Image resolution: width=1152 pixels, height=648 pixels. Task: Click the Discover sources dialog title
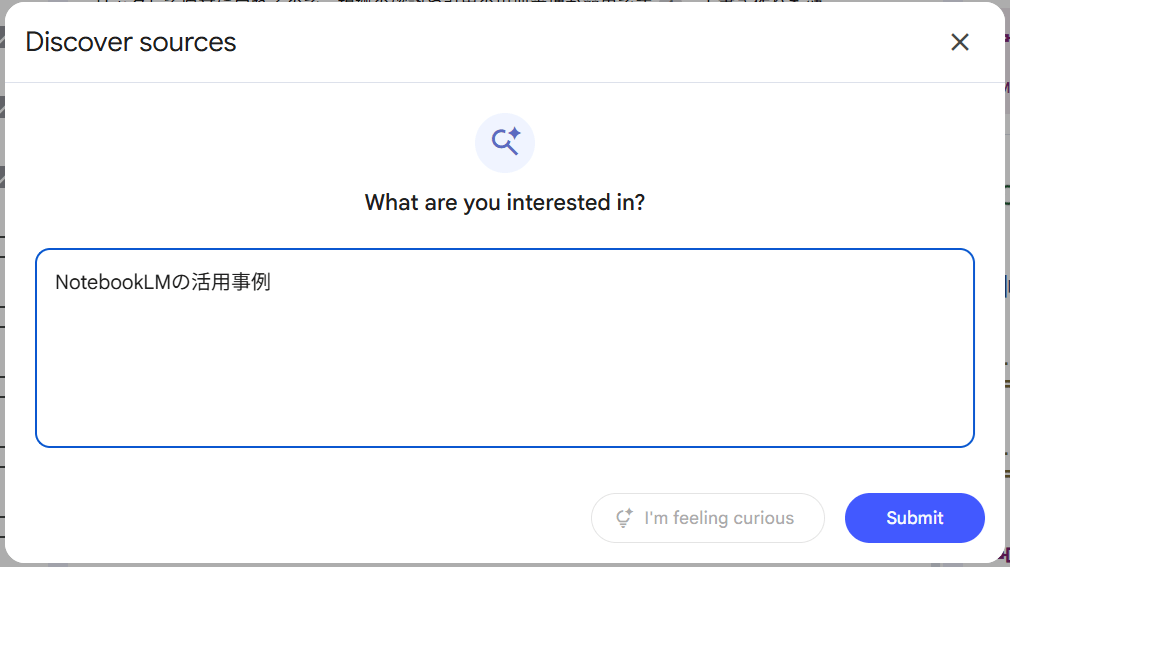131,42
